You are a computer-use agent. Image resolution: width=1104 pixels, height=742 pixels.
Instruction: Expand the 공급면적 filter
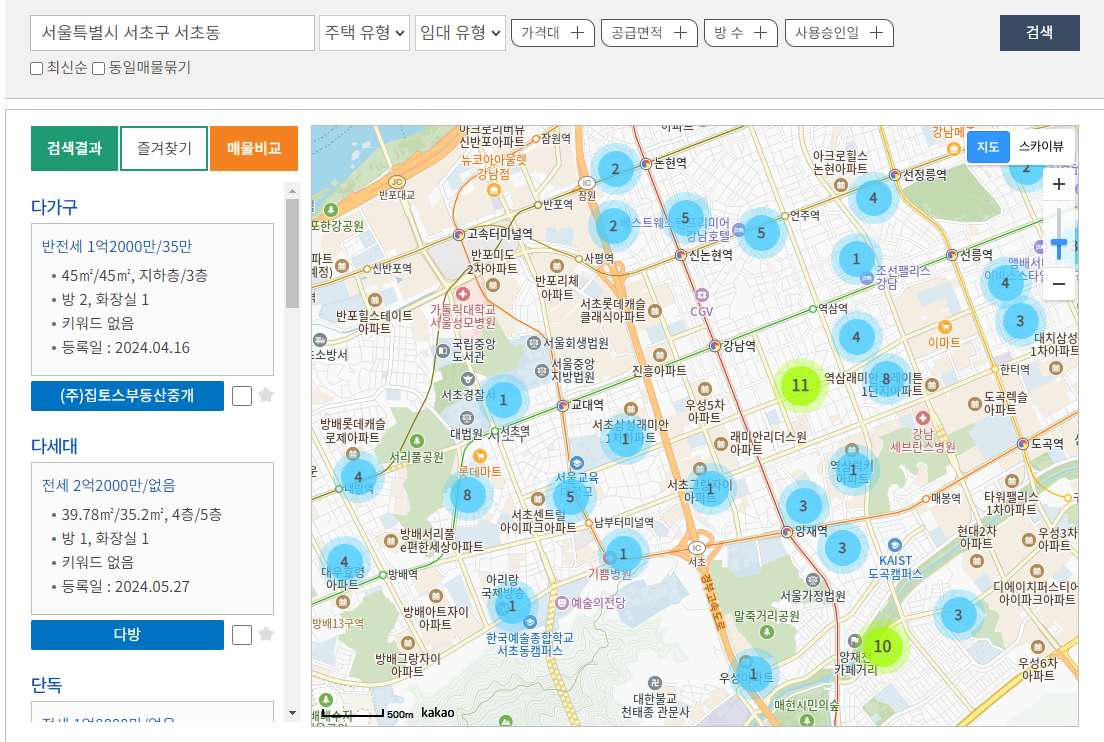pyautogui.click(x=649, y=32)
